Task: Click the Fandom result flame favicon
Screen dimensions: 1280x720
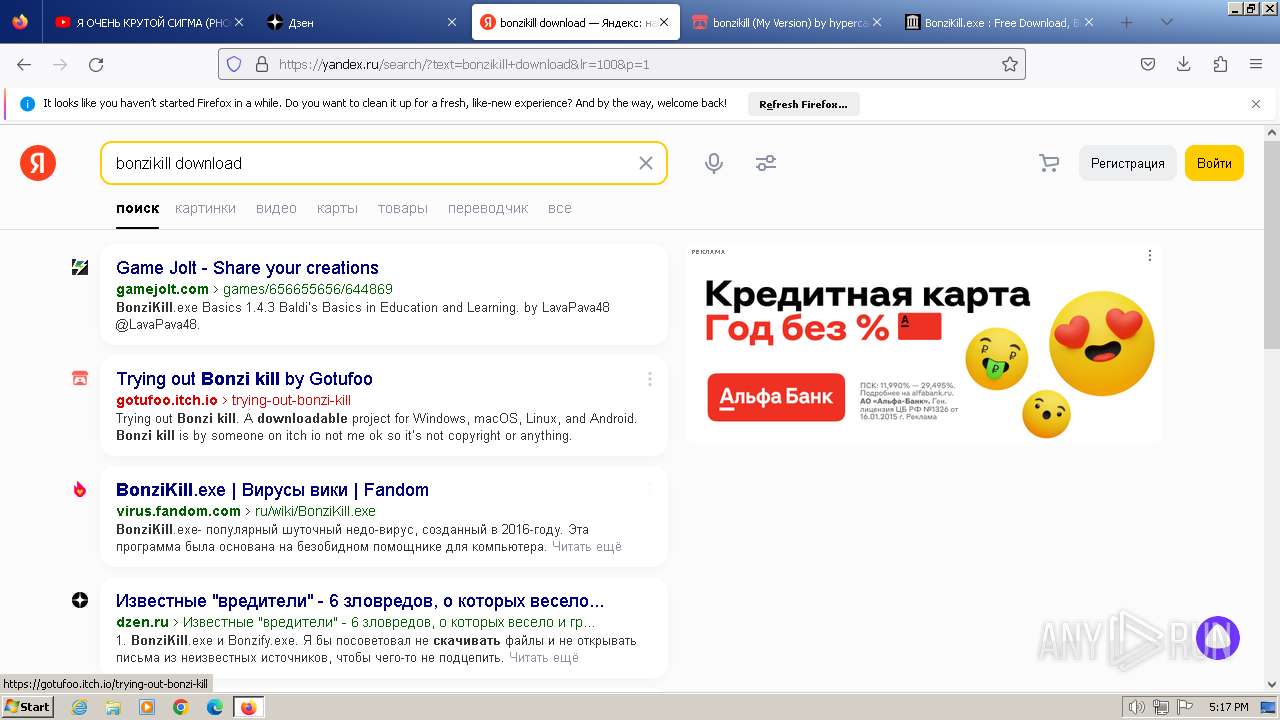Action: point(80,489)
